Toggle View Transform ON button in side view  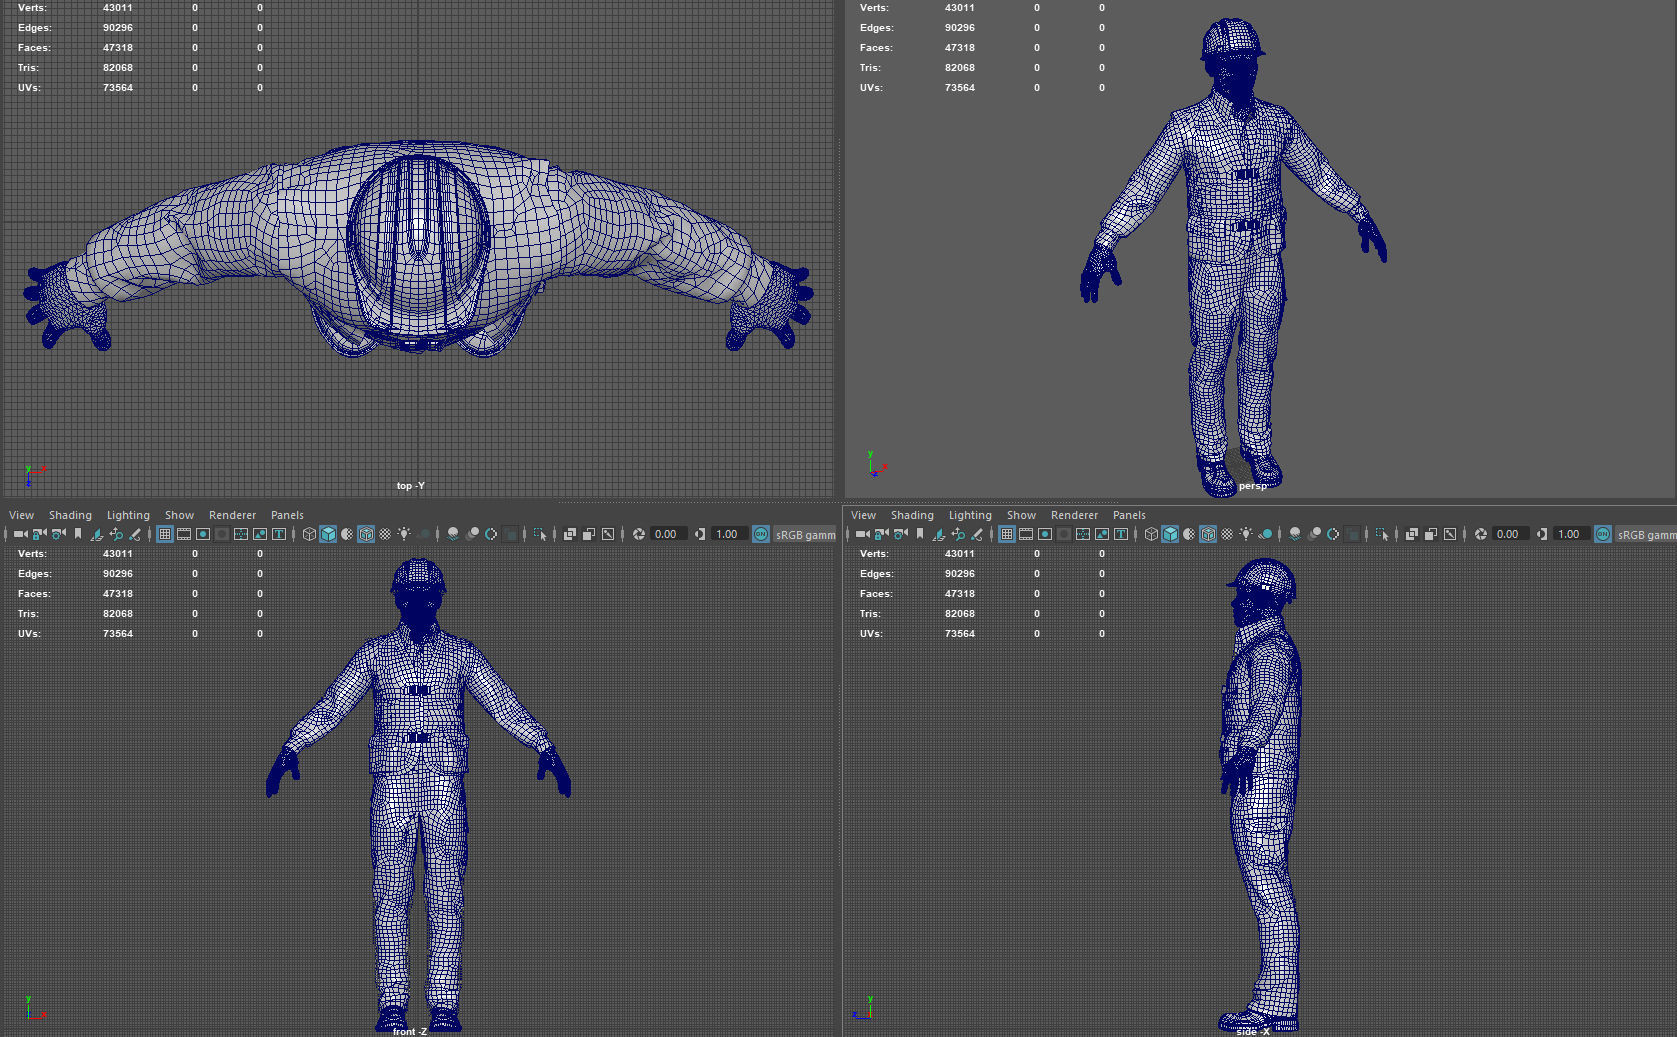[x=1603, y=534]
